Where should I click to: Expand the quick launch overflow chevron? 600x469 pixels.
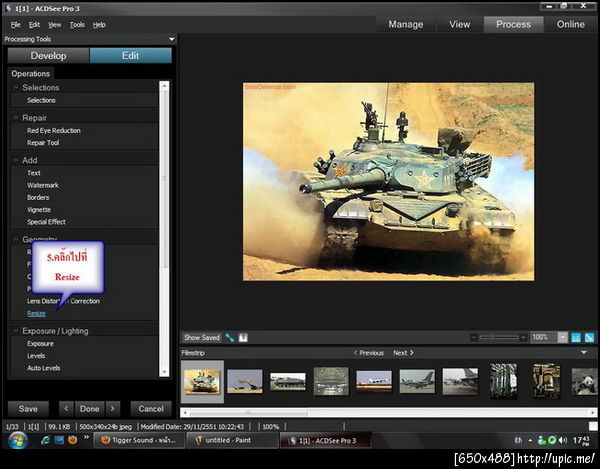click(86, 437)
